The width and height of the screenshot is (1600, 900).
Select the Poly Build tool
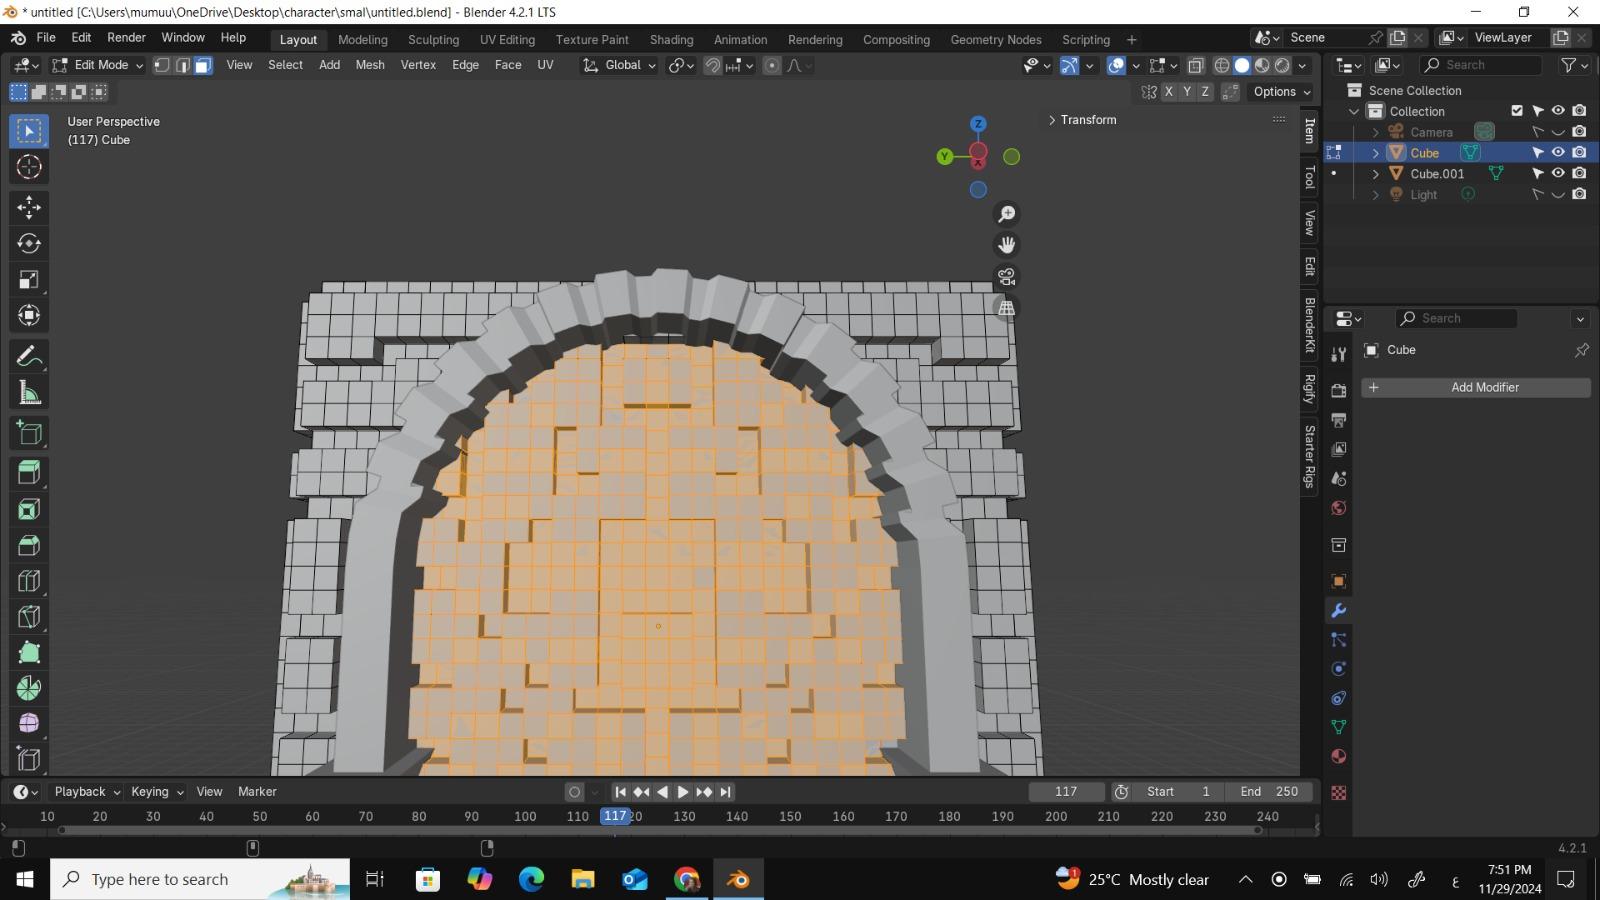click(x=29, y=653)
